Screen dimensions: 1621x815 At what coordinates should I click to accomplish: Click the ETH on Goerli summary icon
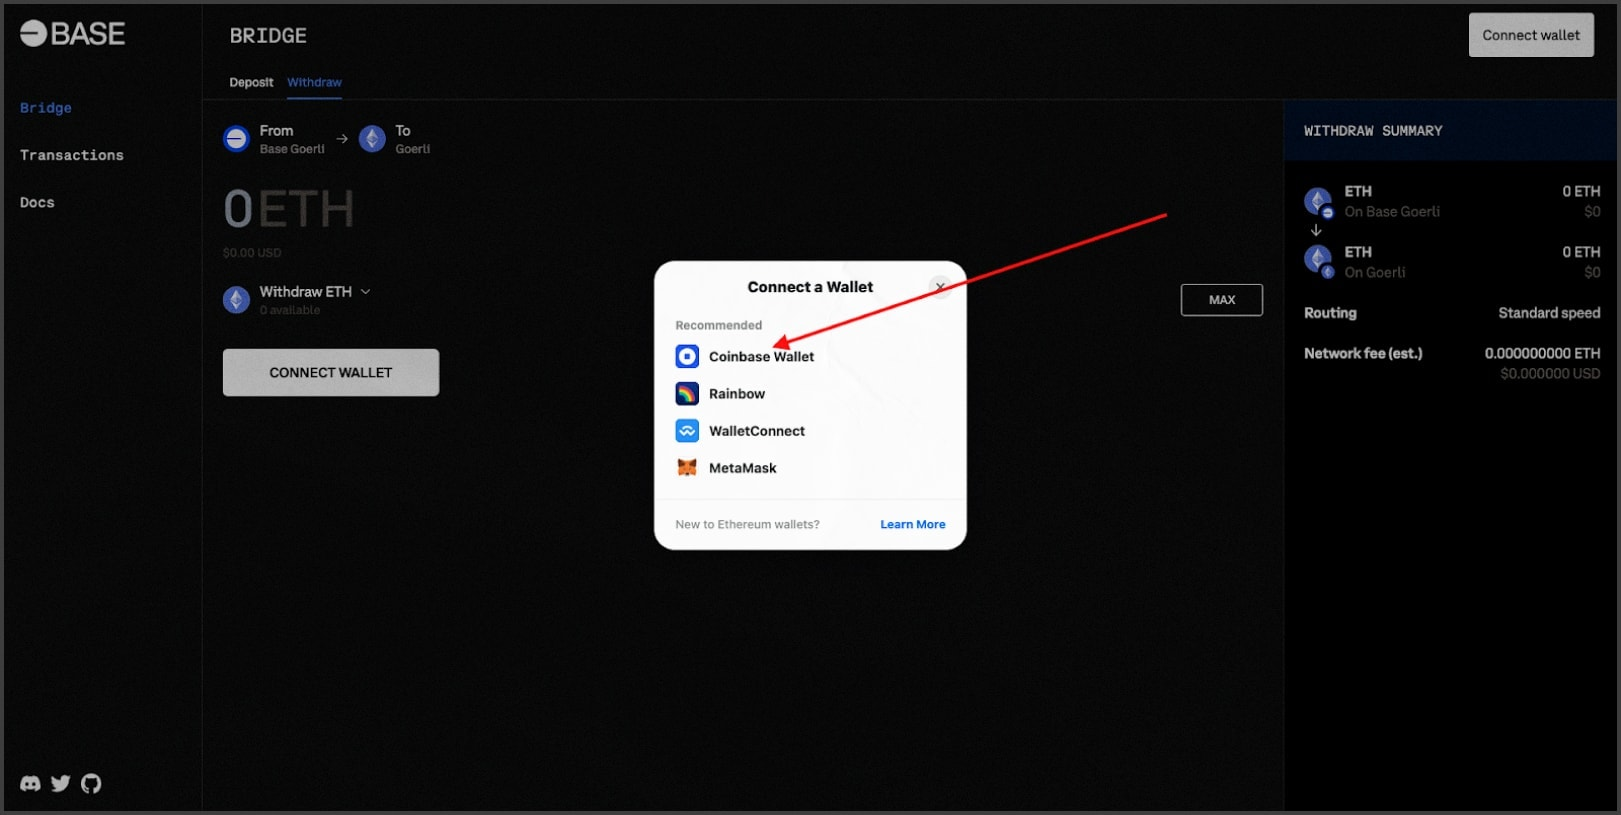point(1318,261)
